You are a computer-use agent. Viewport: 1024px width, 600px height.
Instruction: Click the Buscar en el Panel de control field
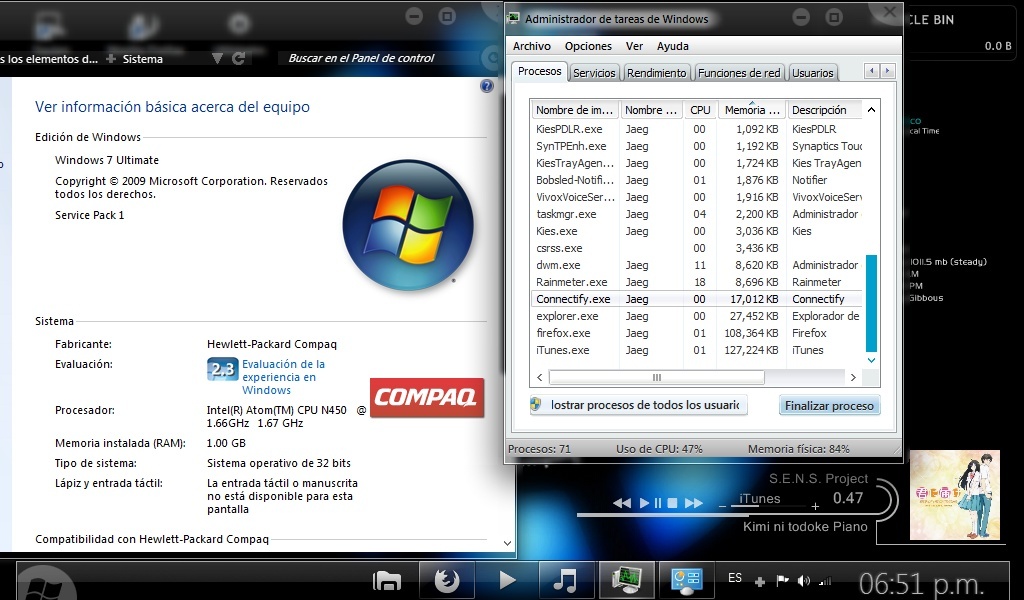pyautogui.click(x=377, y=58)
